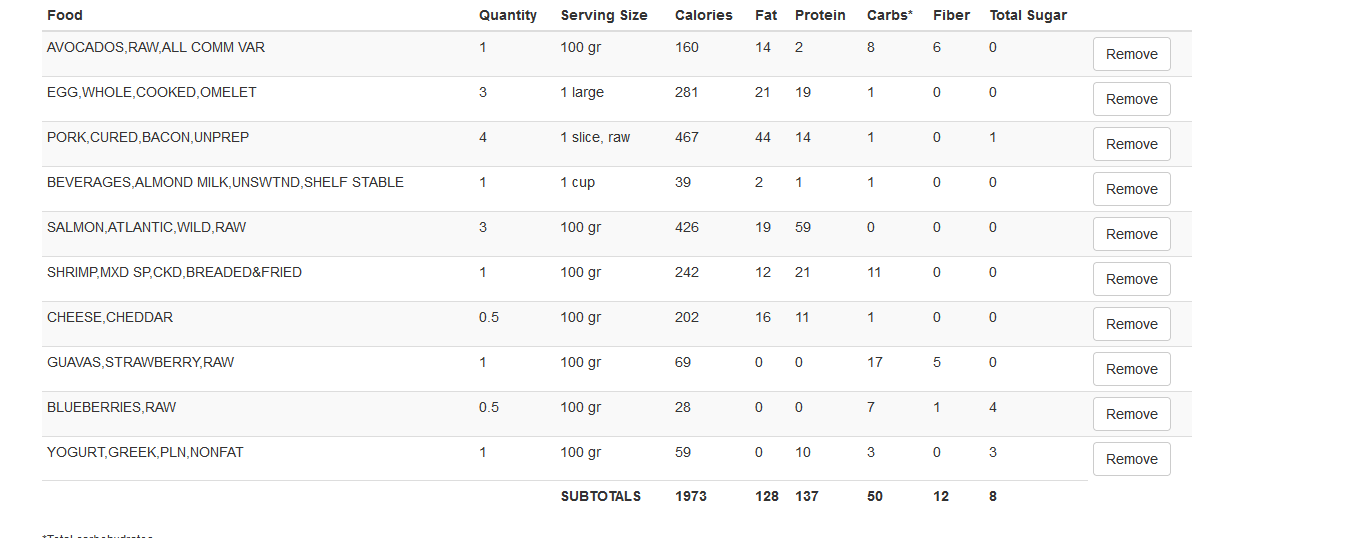
Task: Remove the pork bacon entry
Action: point(1131,144)
